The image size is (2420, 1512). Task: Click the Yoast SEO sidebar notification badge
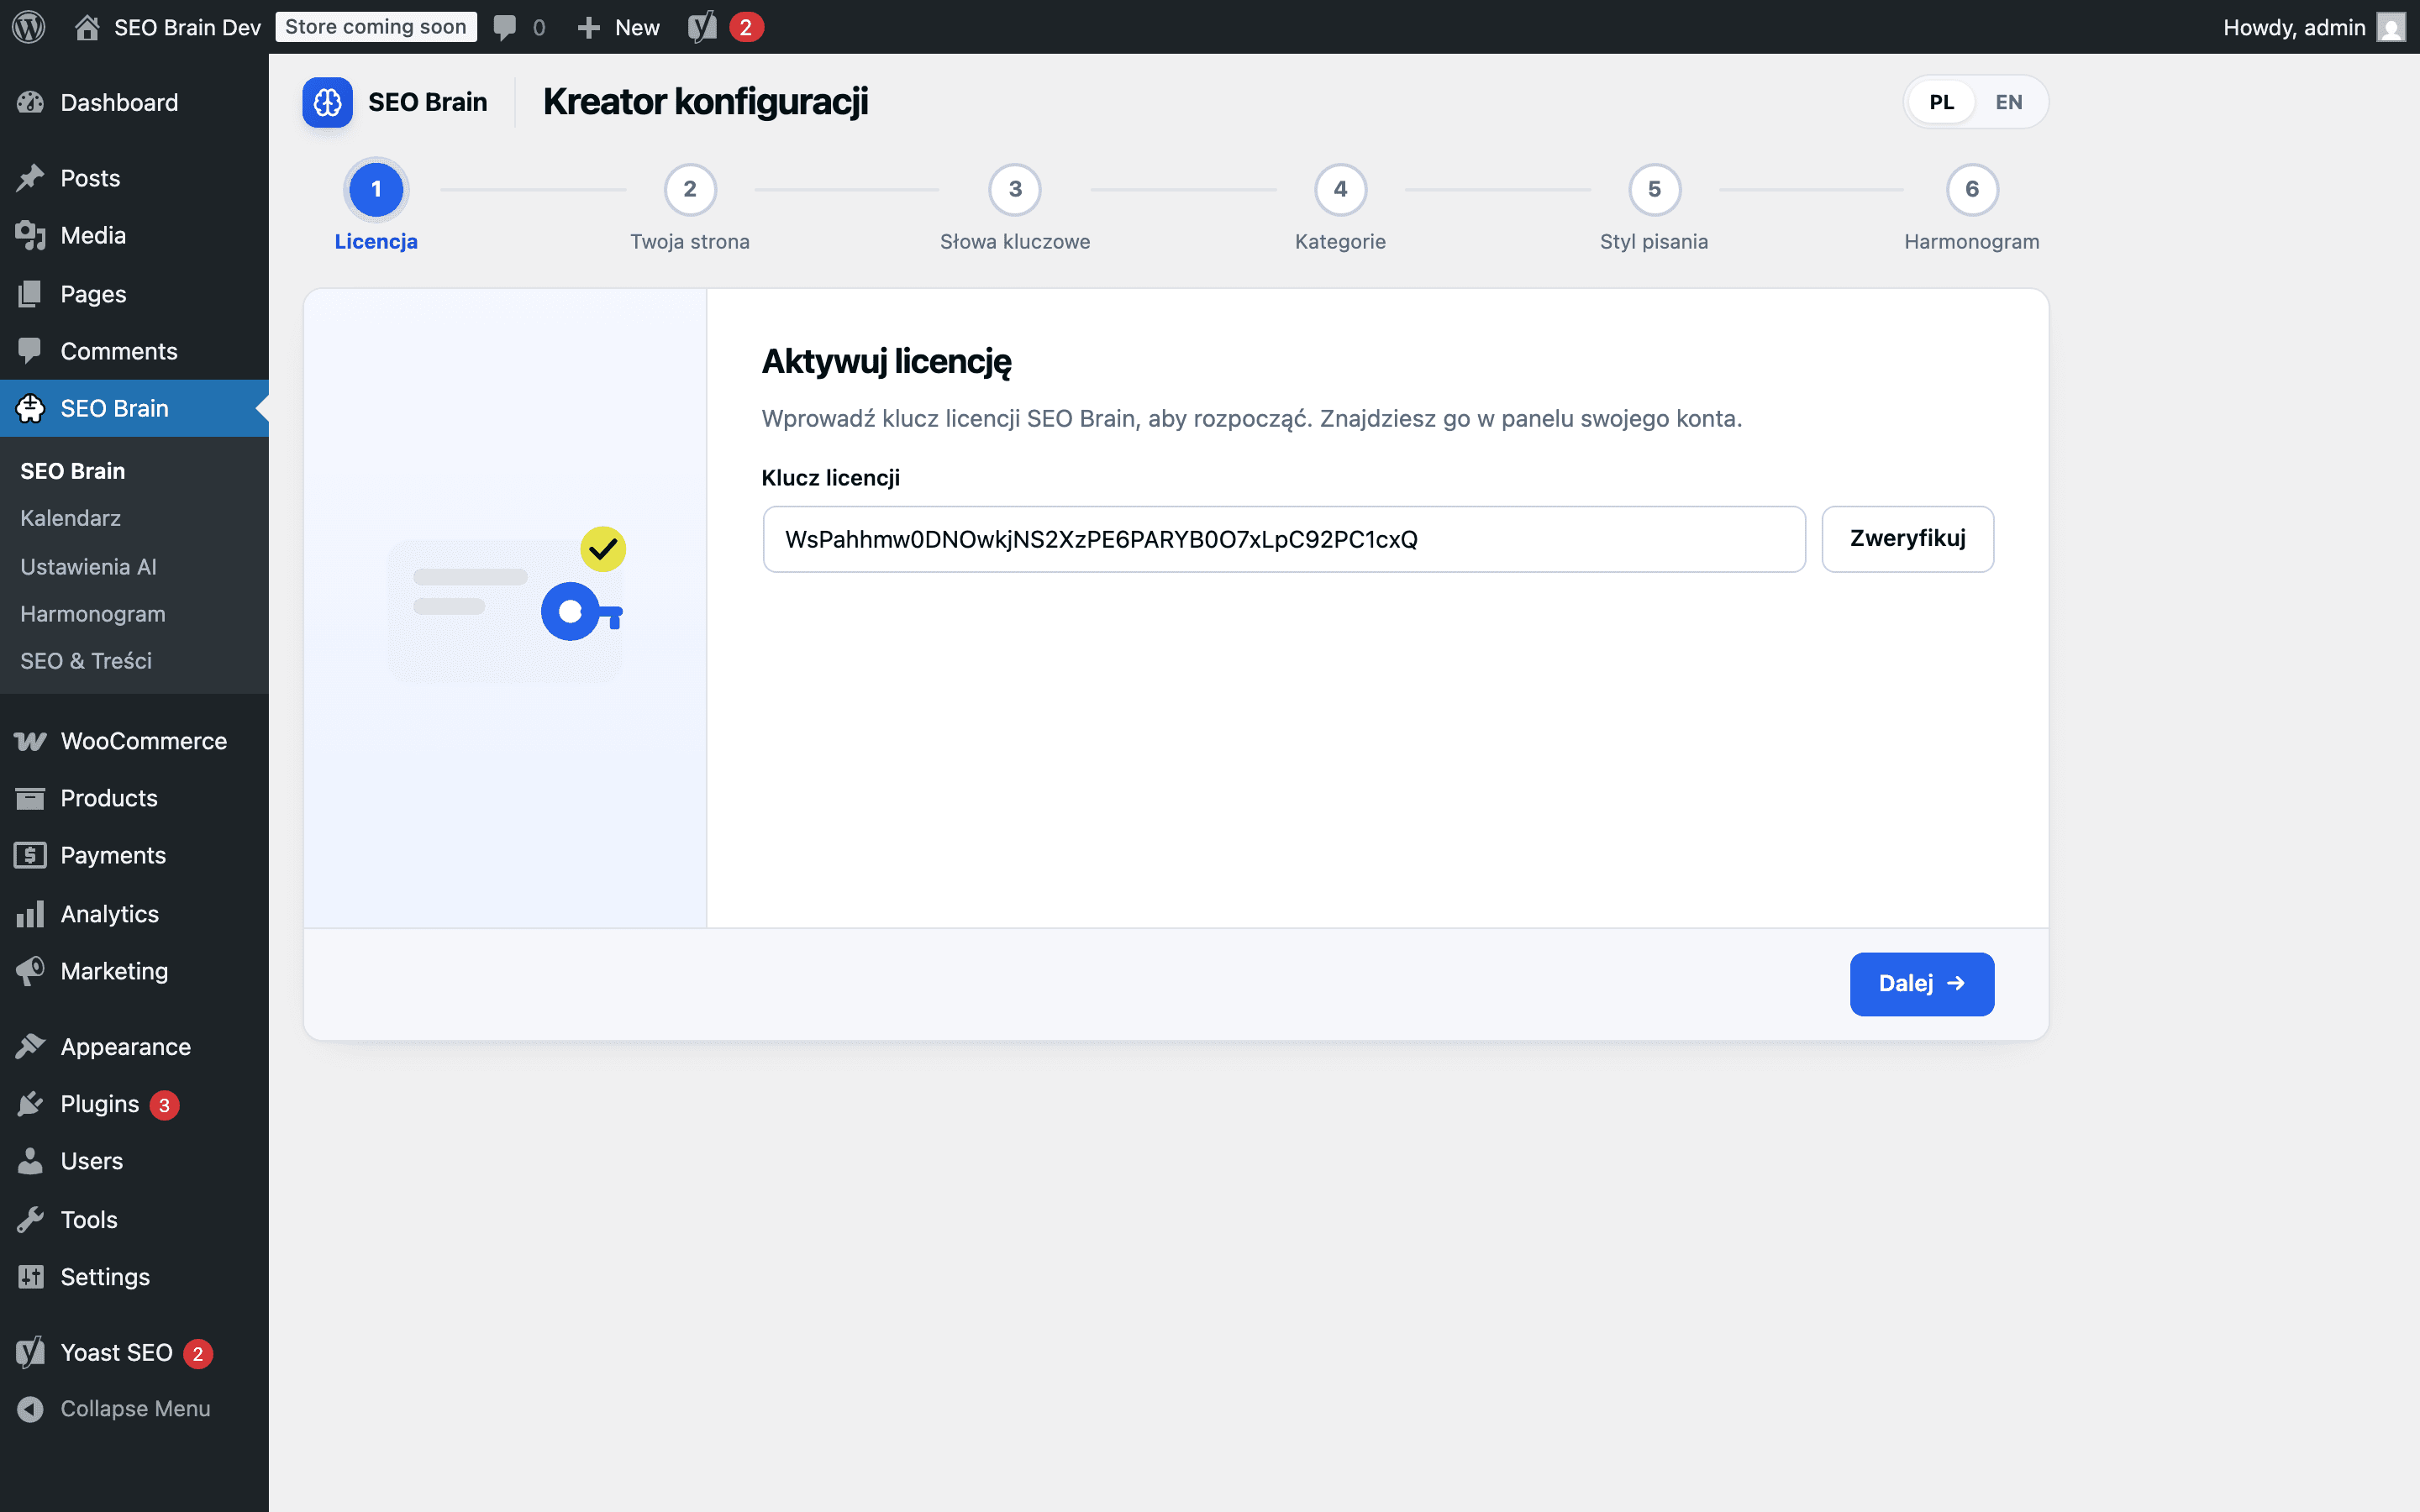coord(198,1353)
